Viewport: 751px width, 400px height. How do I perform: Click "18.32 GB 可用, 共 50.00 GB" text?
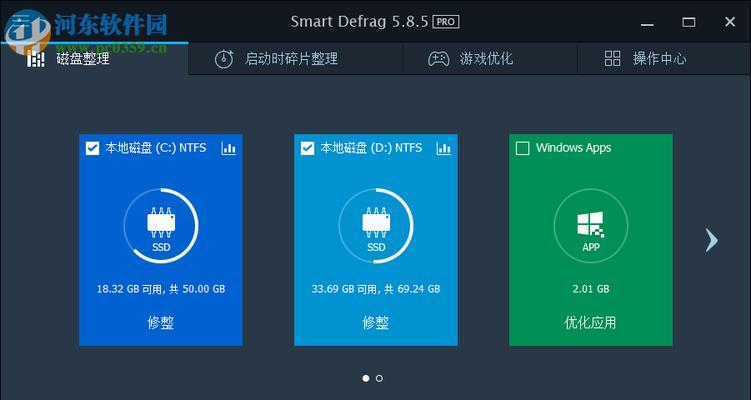(x=161, y=289)
